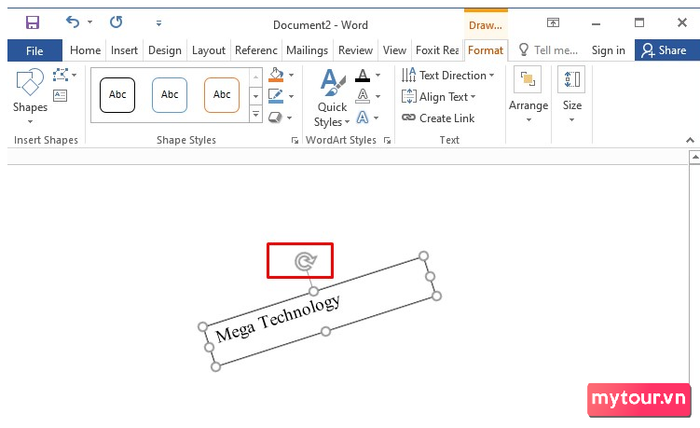
Task: Open the Shape Styles dialog launcher
Action: 295,140
